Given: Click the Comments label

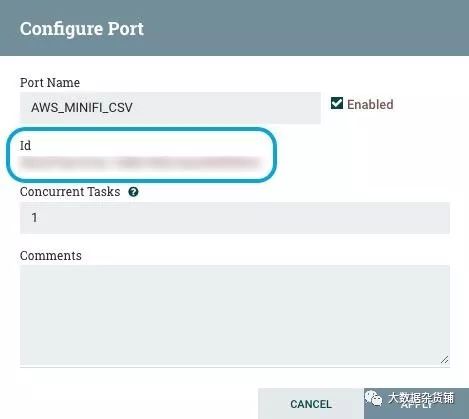Looking at the screenshot, I should pyautogui.click(x=51, y=256).
